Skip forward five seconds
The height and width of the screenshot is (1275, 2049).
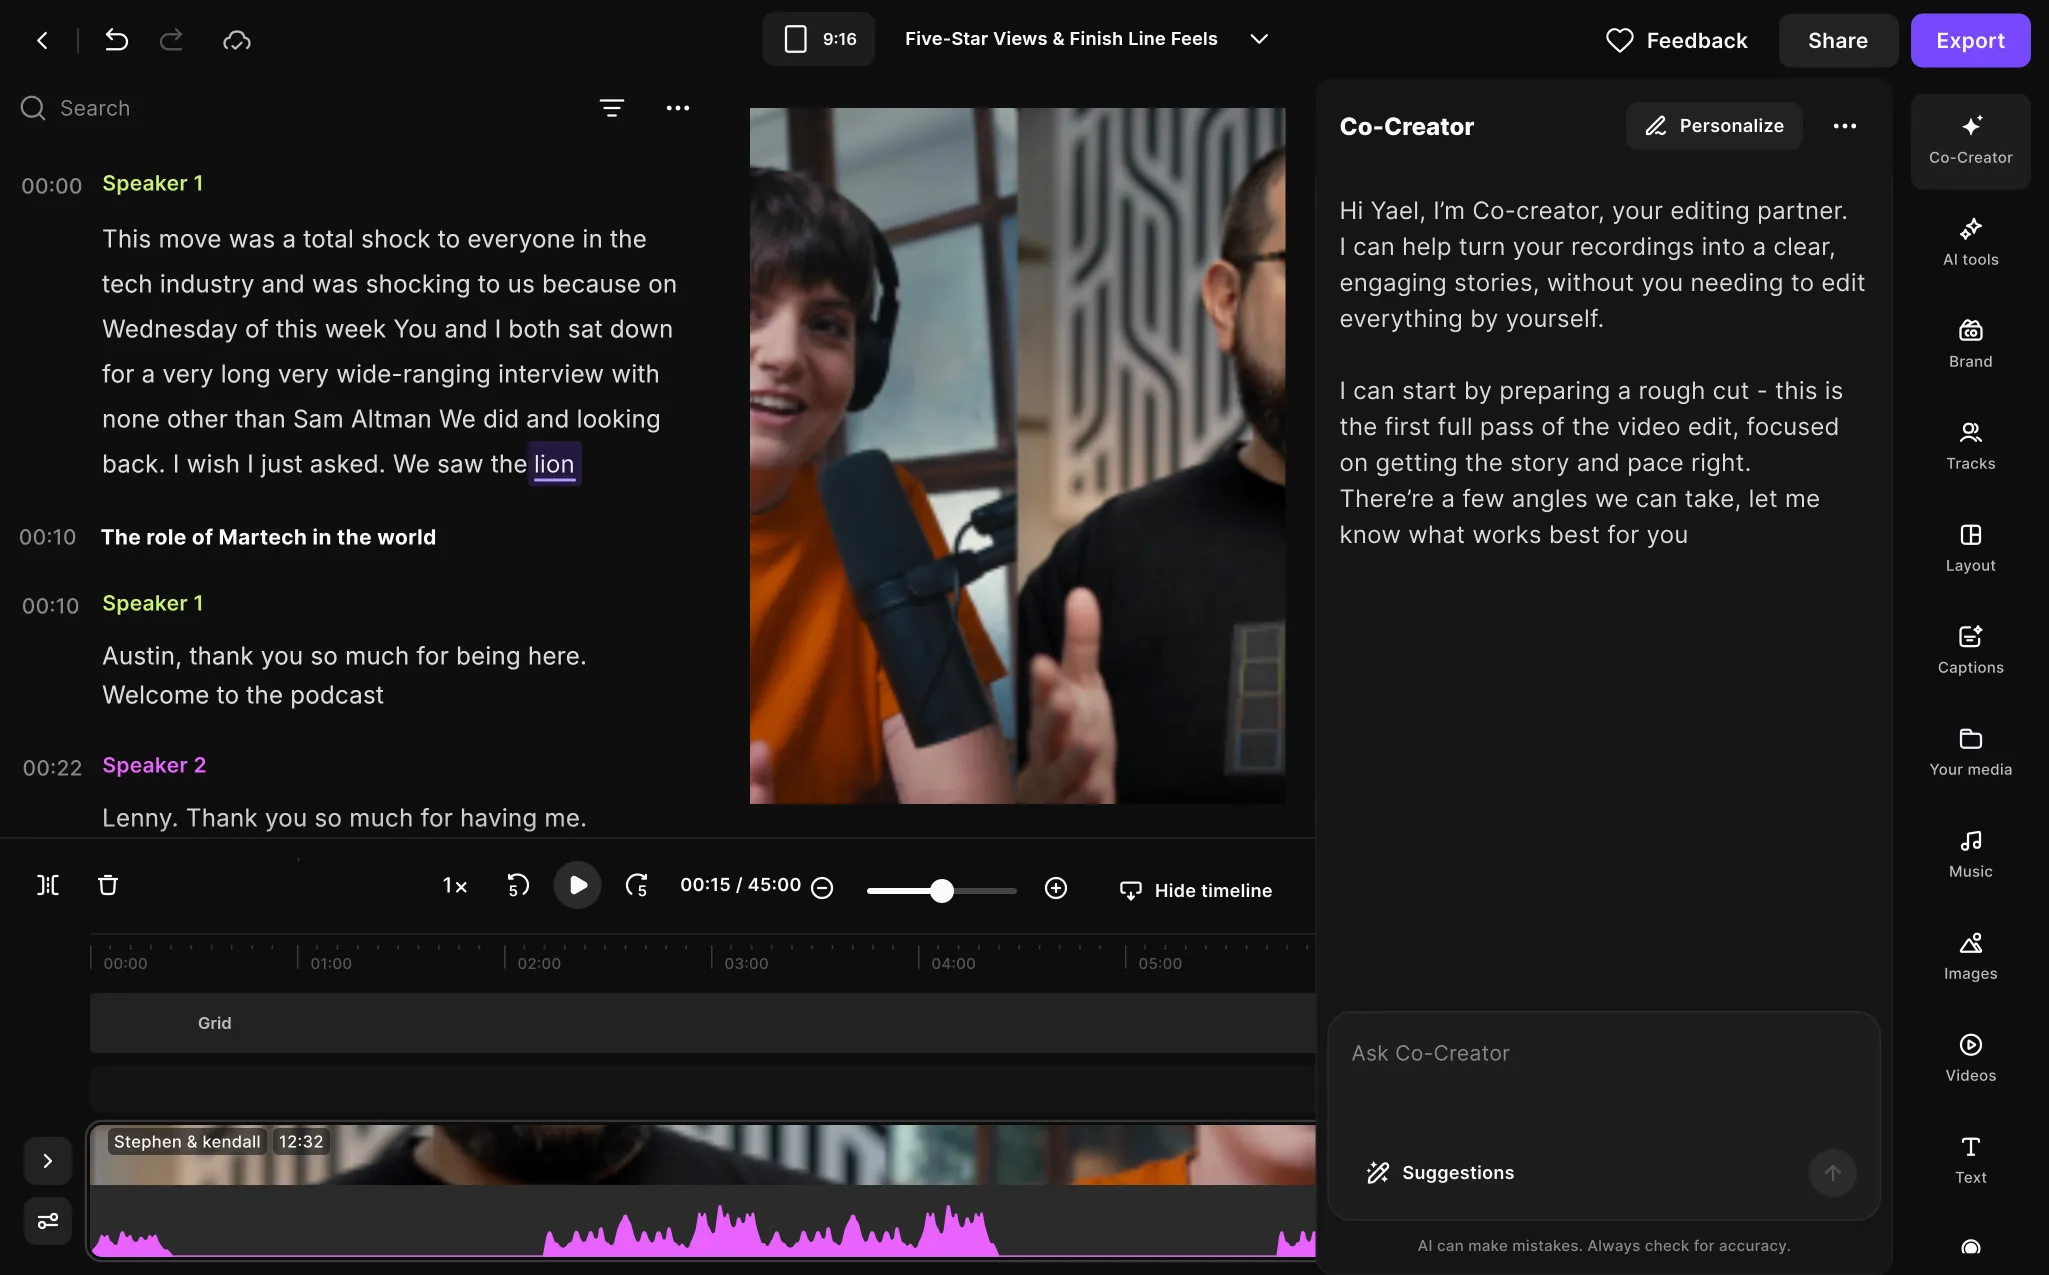coord(637,886)
